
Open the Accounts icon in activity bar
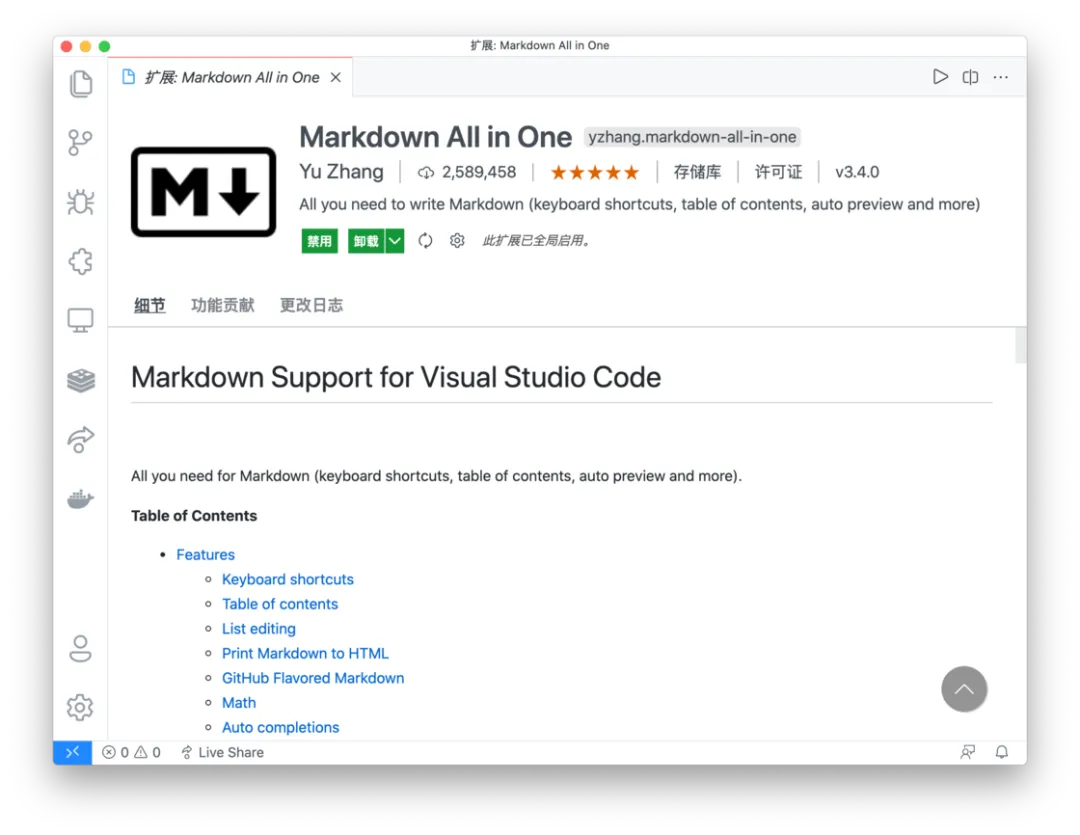point(81,648)
